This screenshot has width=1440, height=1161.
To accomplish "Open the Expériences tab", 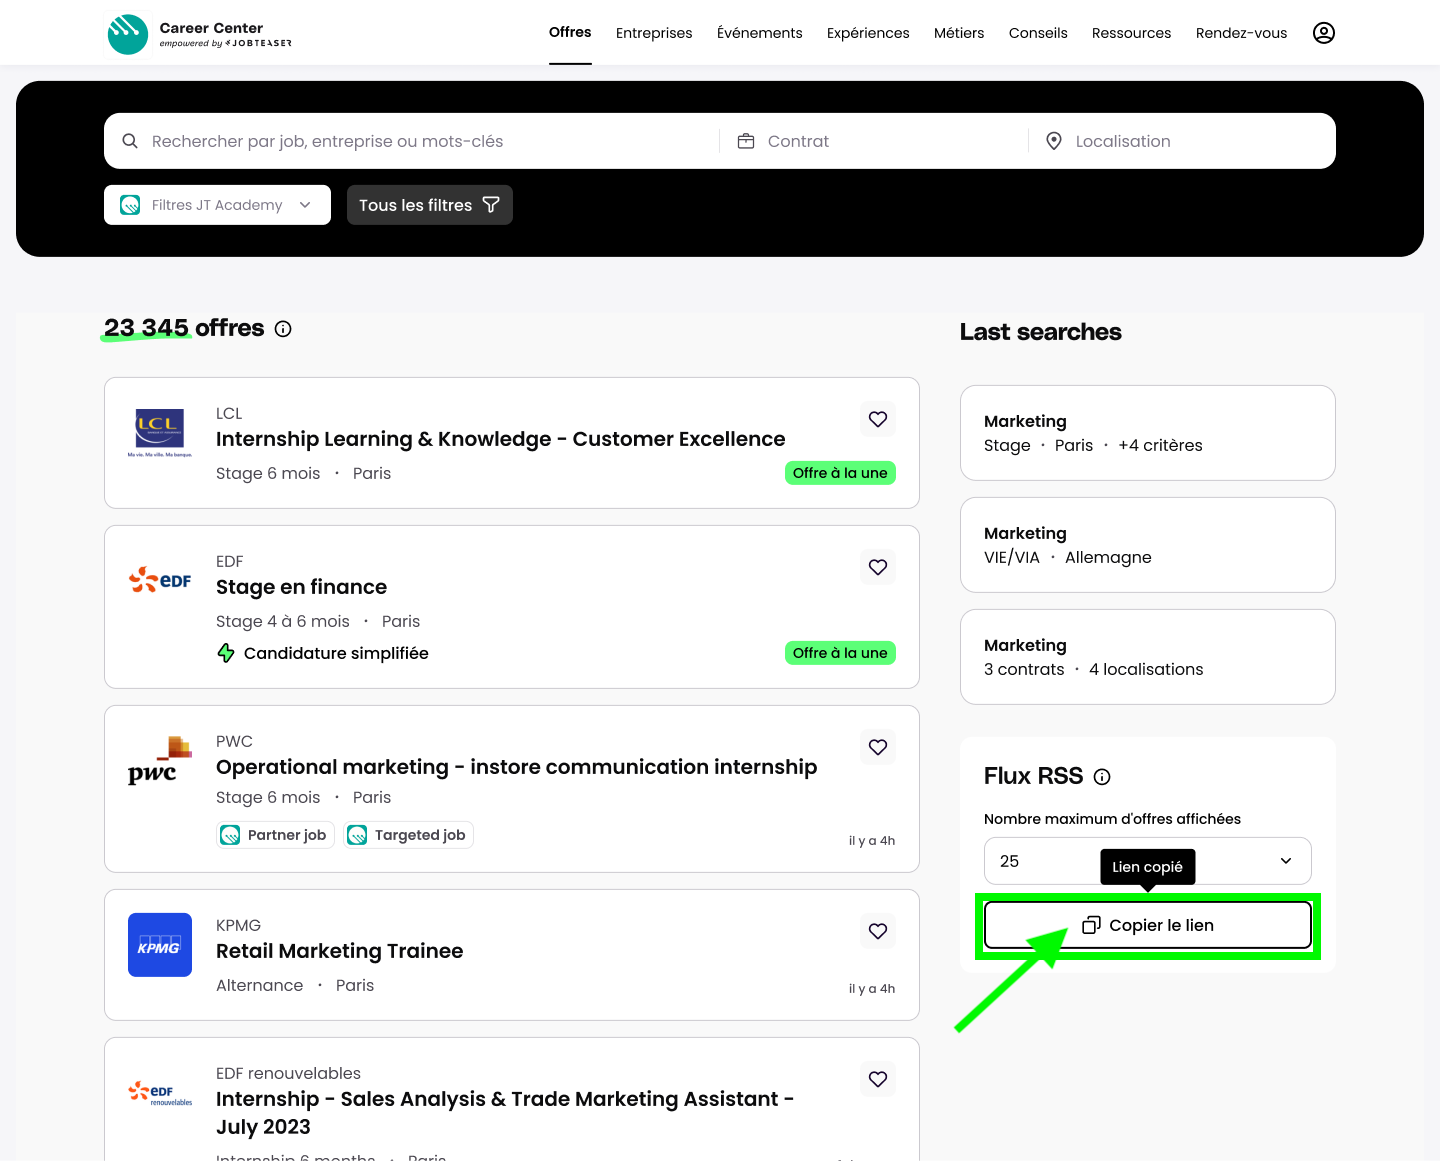I will pyautogui.click(x=868, y=33).
